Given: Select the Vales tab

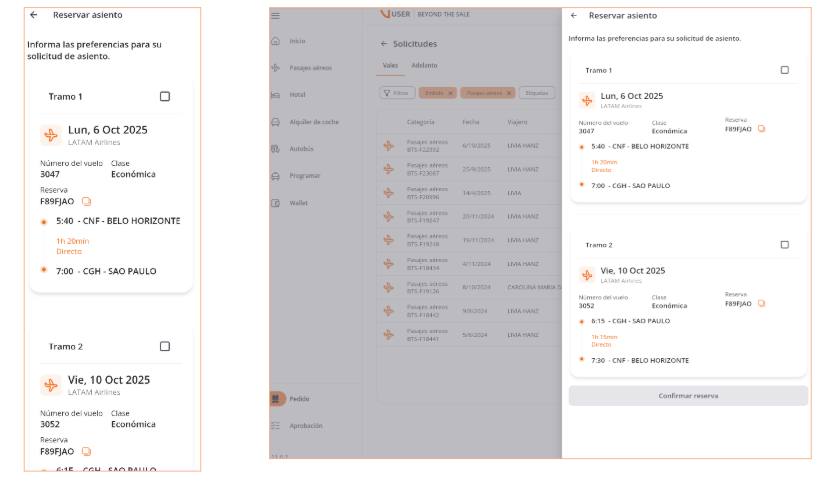Looking at the screenshot, I should click(391, 65).
